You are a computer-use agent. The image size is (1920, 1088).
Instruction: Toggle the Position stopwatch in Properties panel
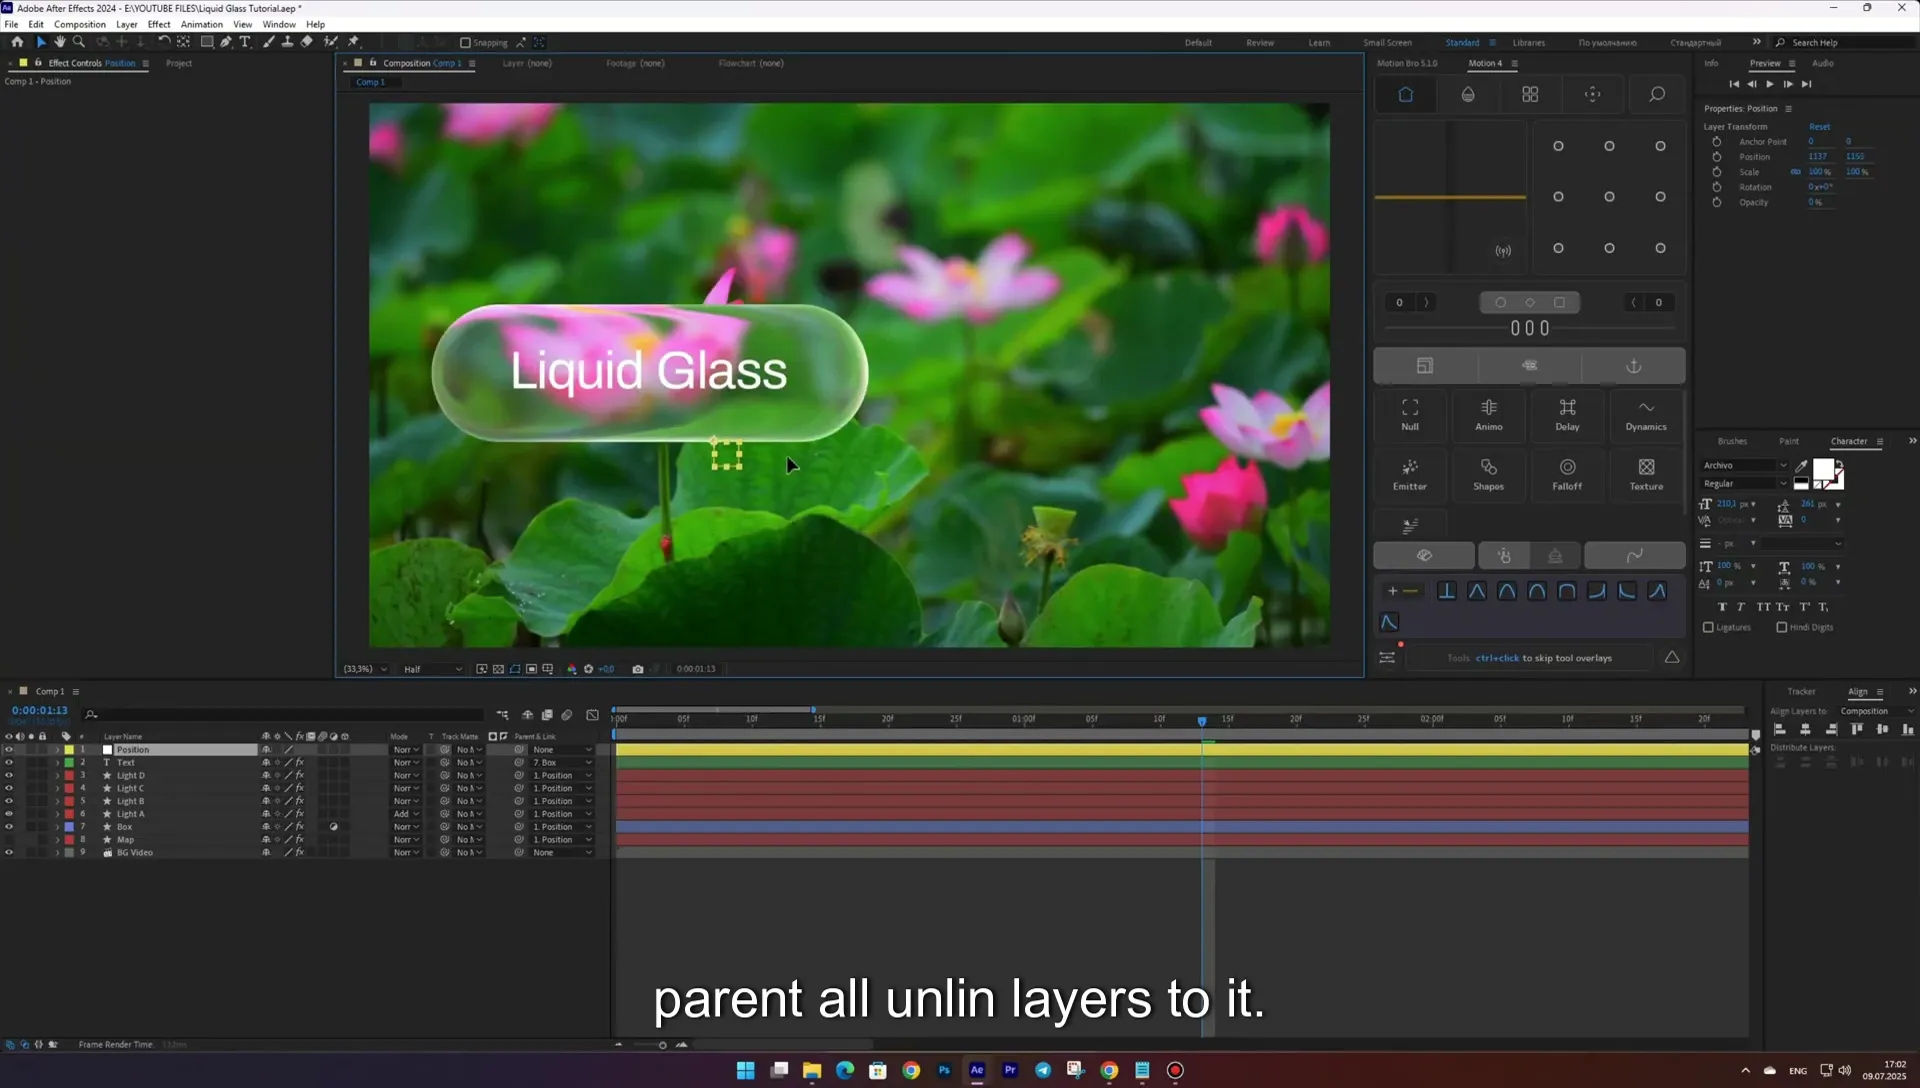[x=1717, y=157]
